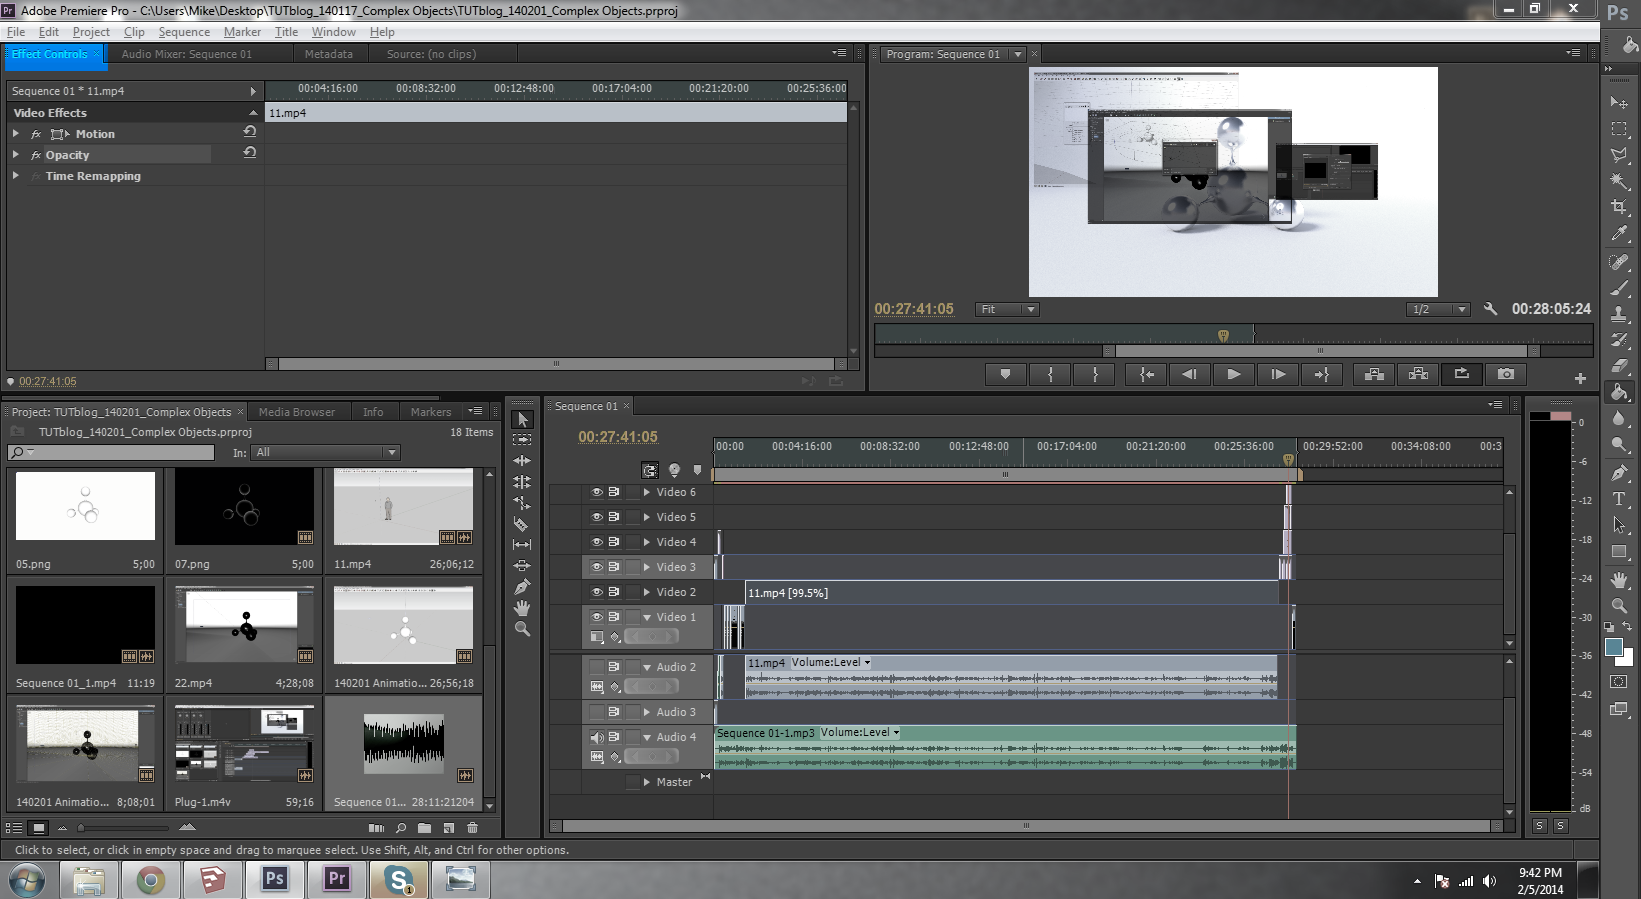Open the Sequence menu
Screen dimensions: 1641x899
pos(184,32)
